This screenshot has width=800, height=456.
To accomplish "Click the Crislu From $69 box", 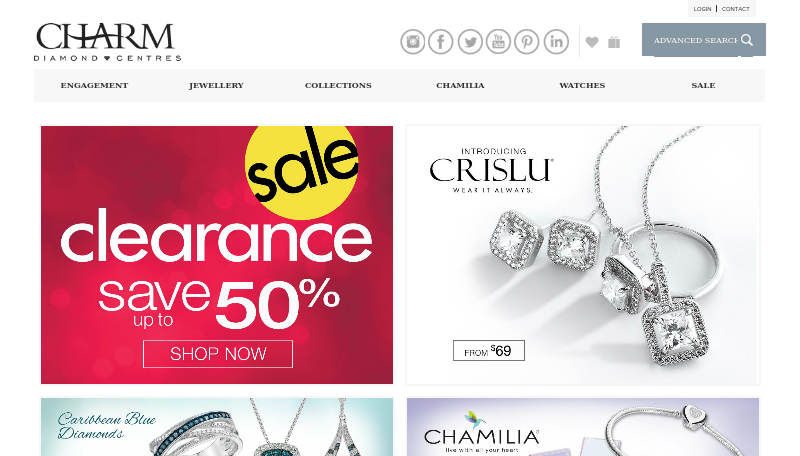I will pos(489,350).
